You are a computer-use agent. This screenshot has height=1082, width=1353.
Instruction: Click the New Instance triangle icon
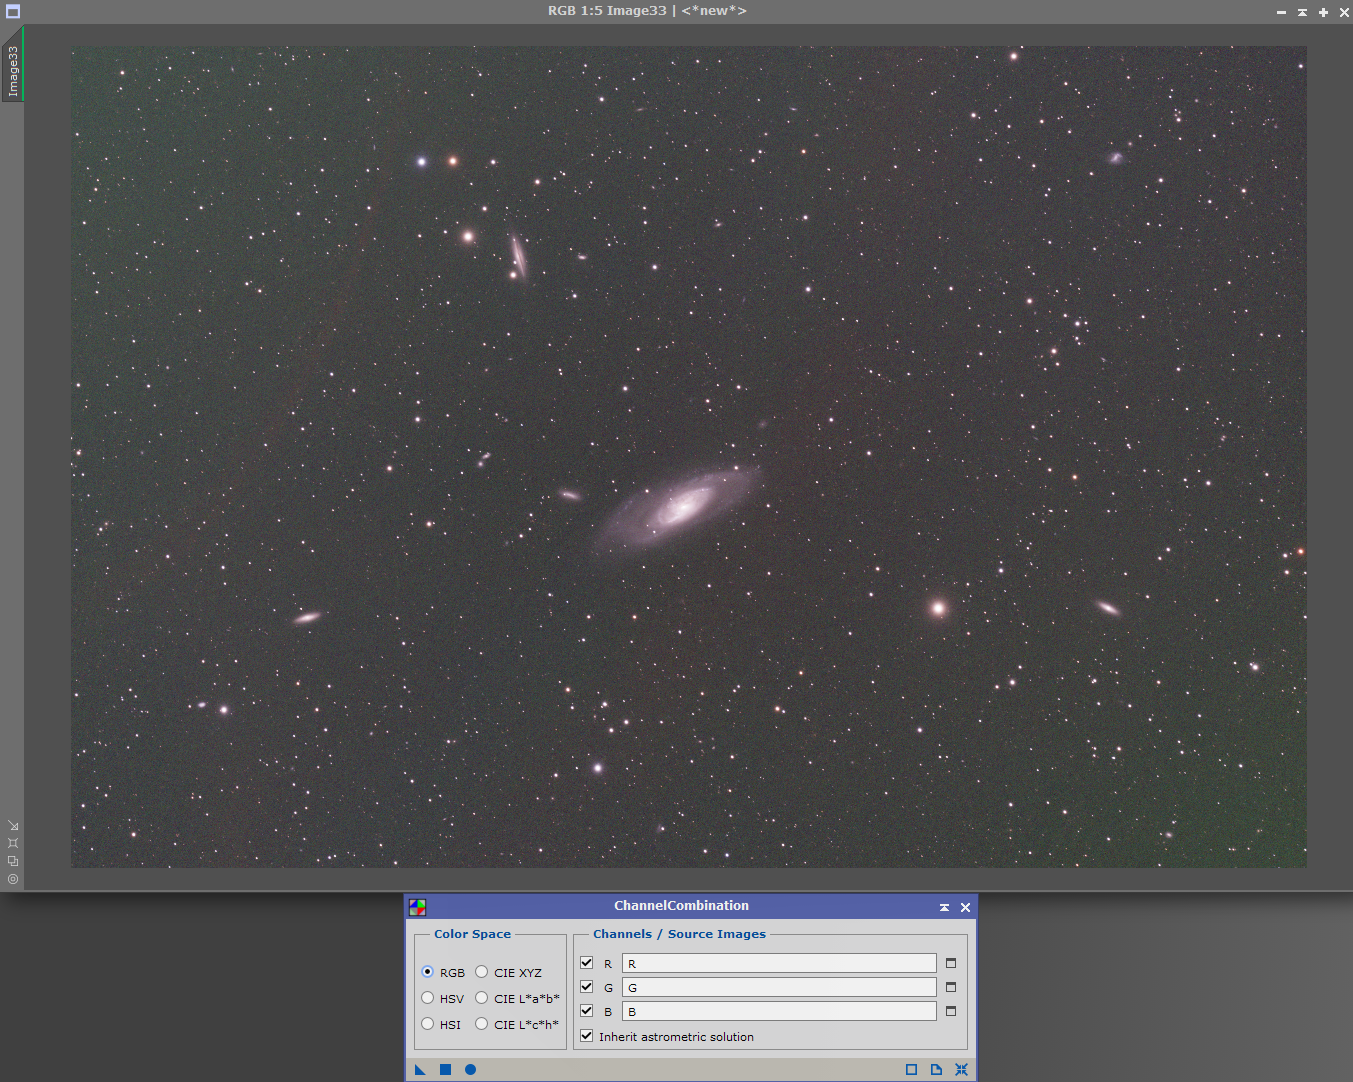420,1069
